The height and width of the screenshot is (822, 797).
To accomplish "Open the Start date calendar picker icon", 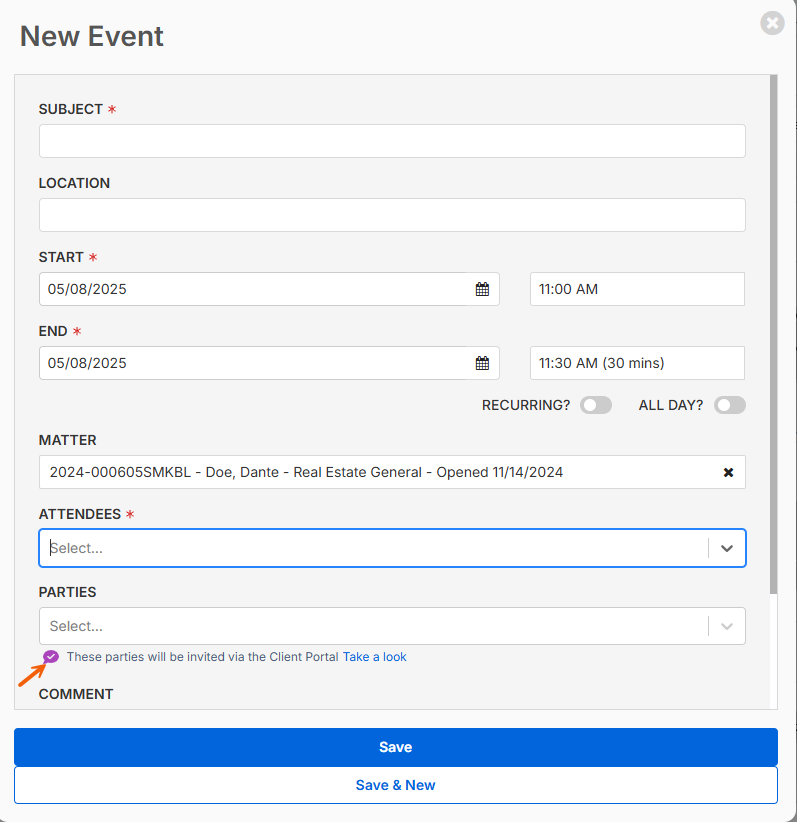I will (482, 289).
